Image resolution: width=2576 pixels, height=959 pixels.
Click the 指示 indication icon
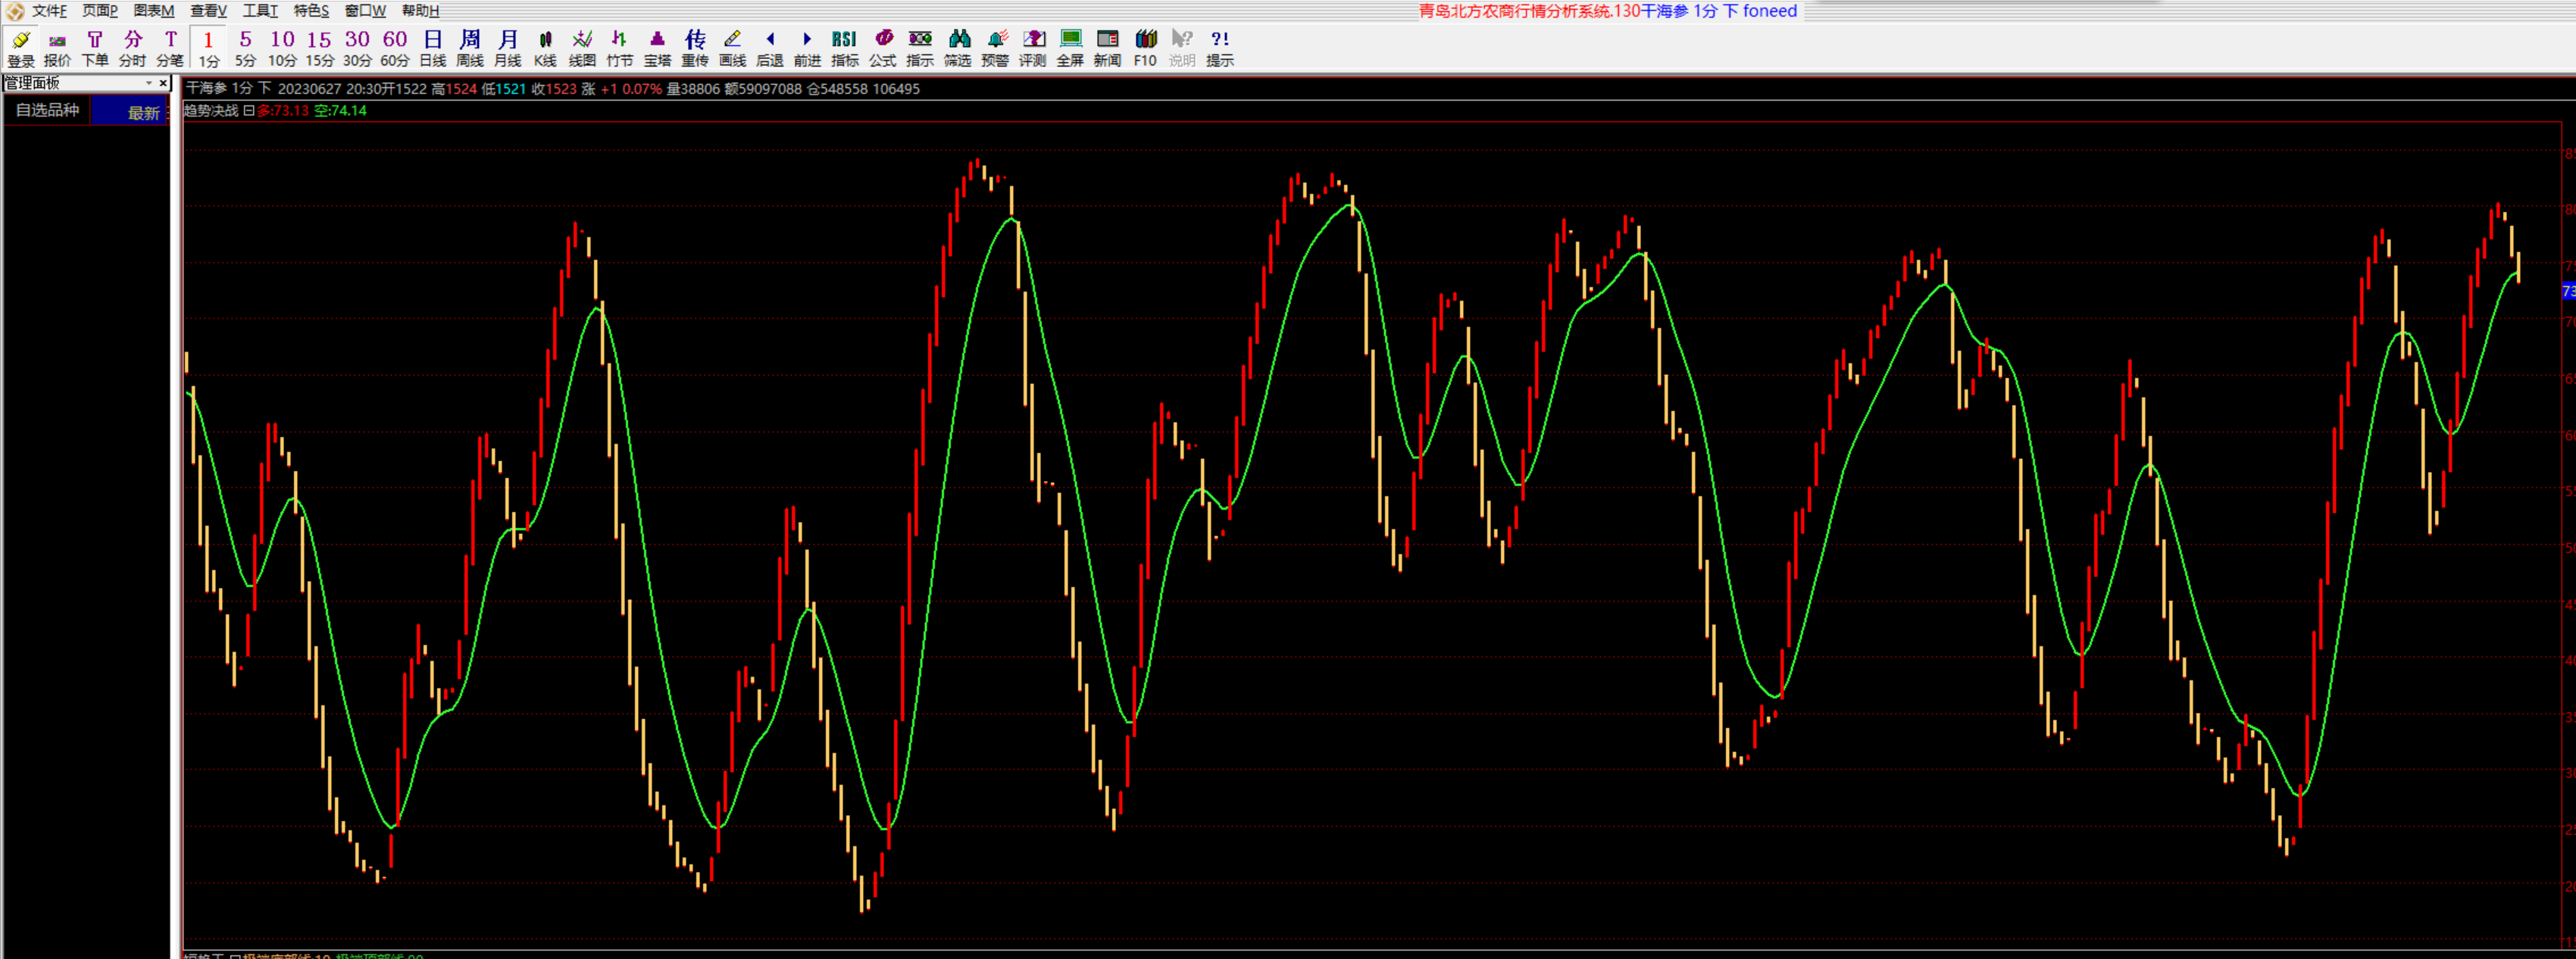920,48
